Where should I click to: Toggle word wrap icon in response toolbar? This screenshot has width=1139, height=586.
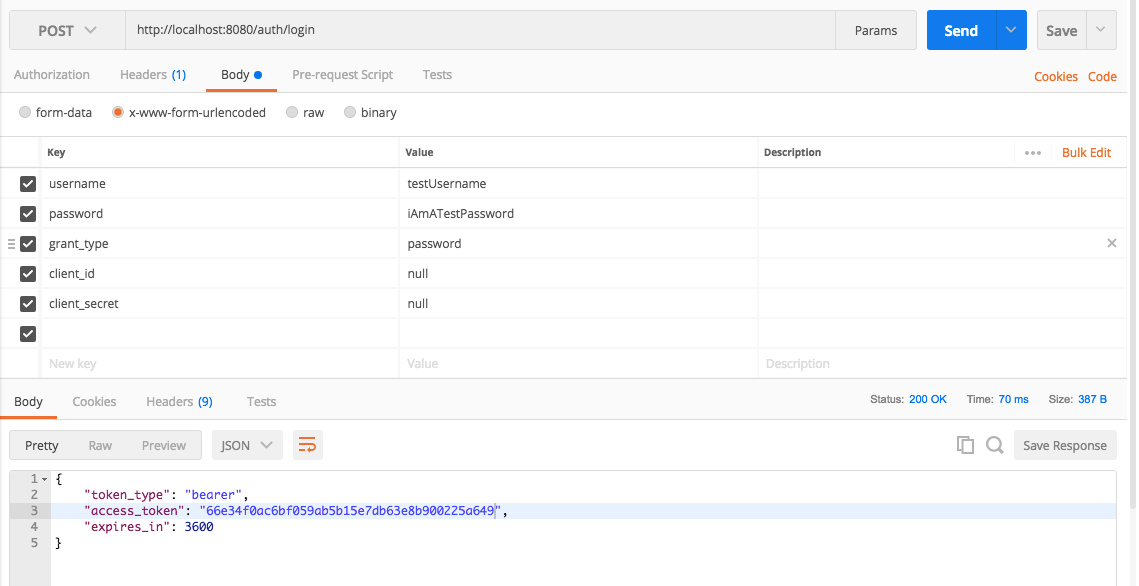click(x=308, y=445)
